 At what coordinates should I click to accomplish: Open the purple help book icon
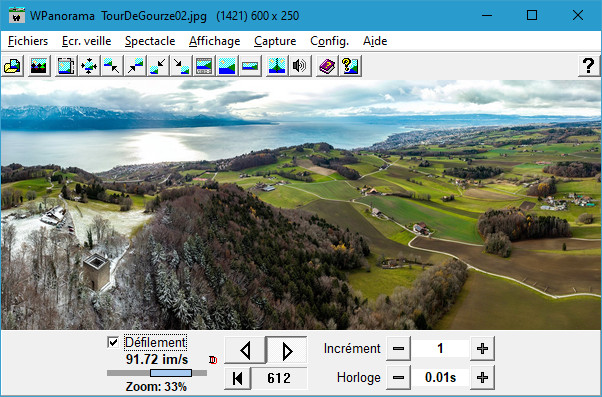(327, 66)
